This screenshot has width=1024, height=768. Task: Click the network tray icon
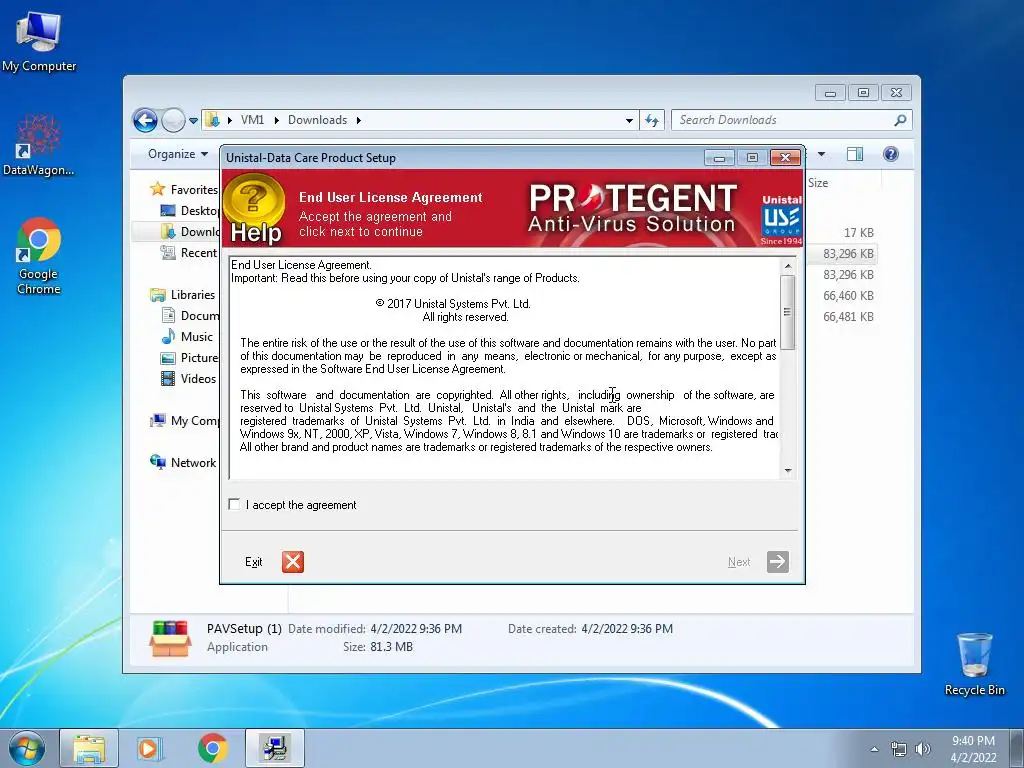coord(899,749)
